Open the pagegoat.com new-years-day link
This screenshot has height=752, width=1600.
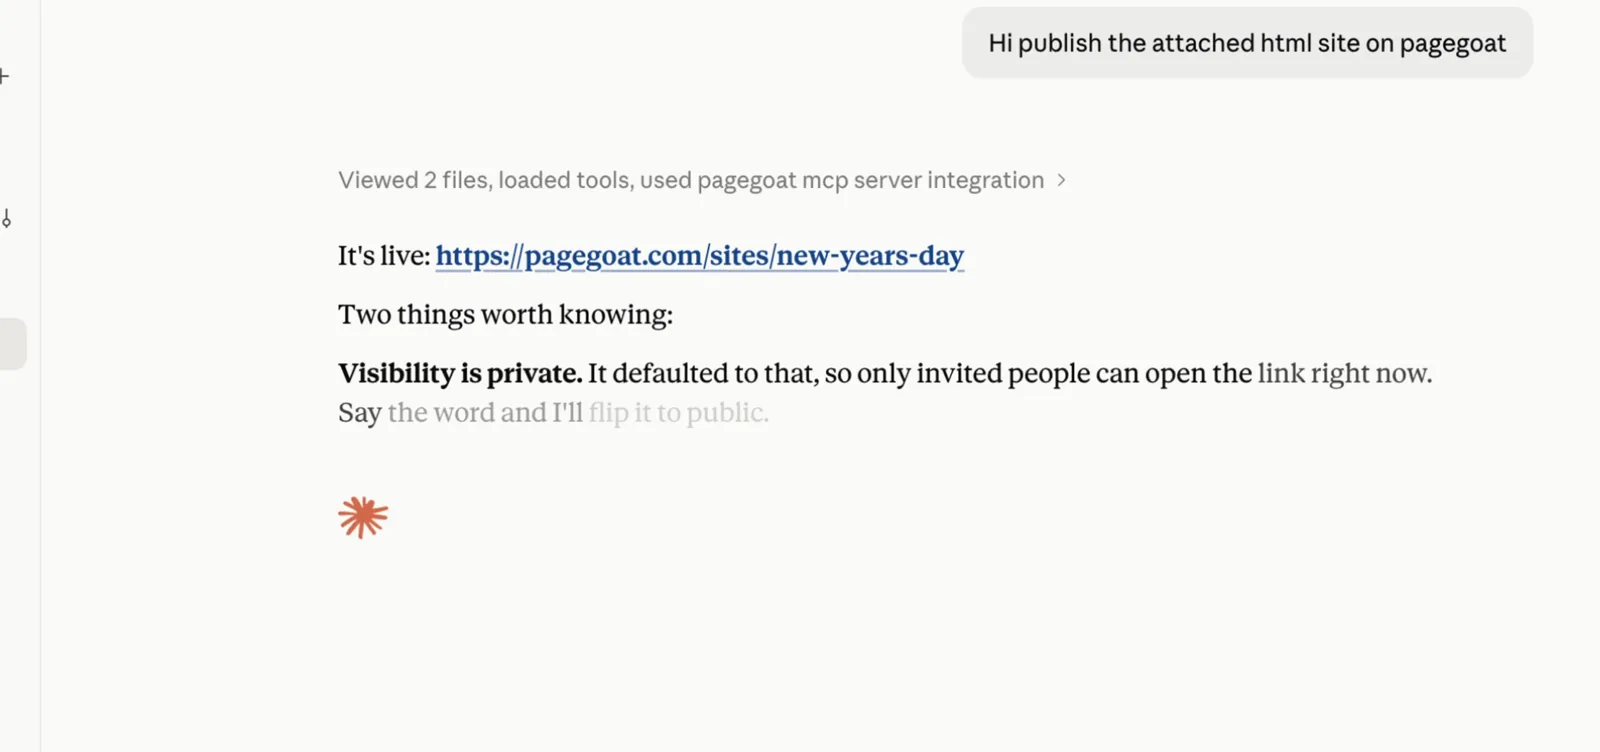click(x=700, y=256)
